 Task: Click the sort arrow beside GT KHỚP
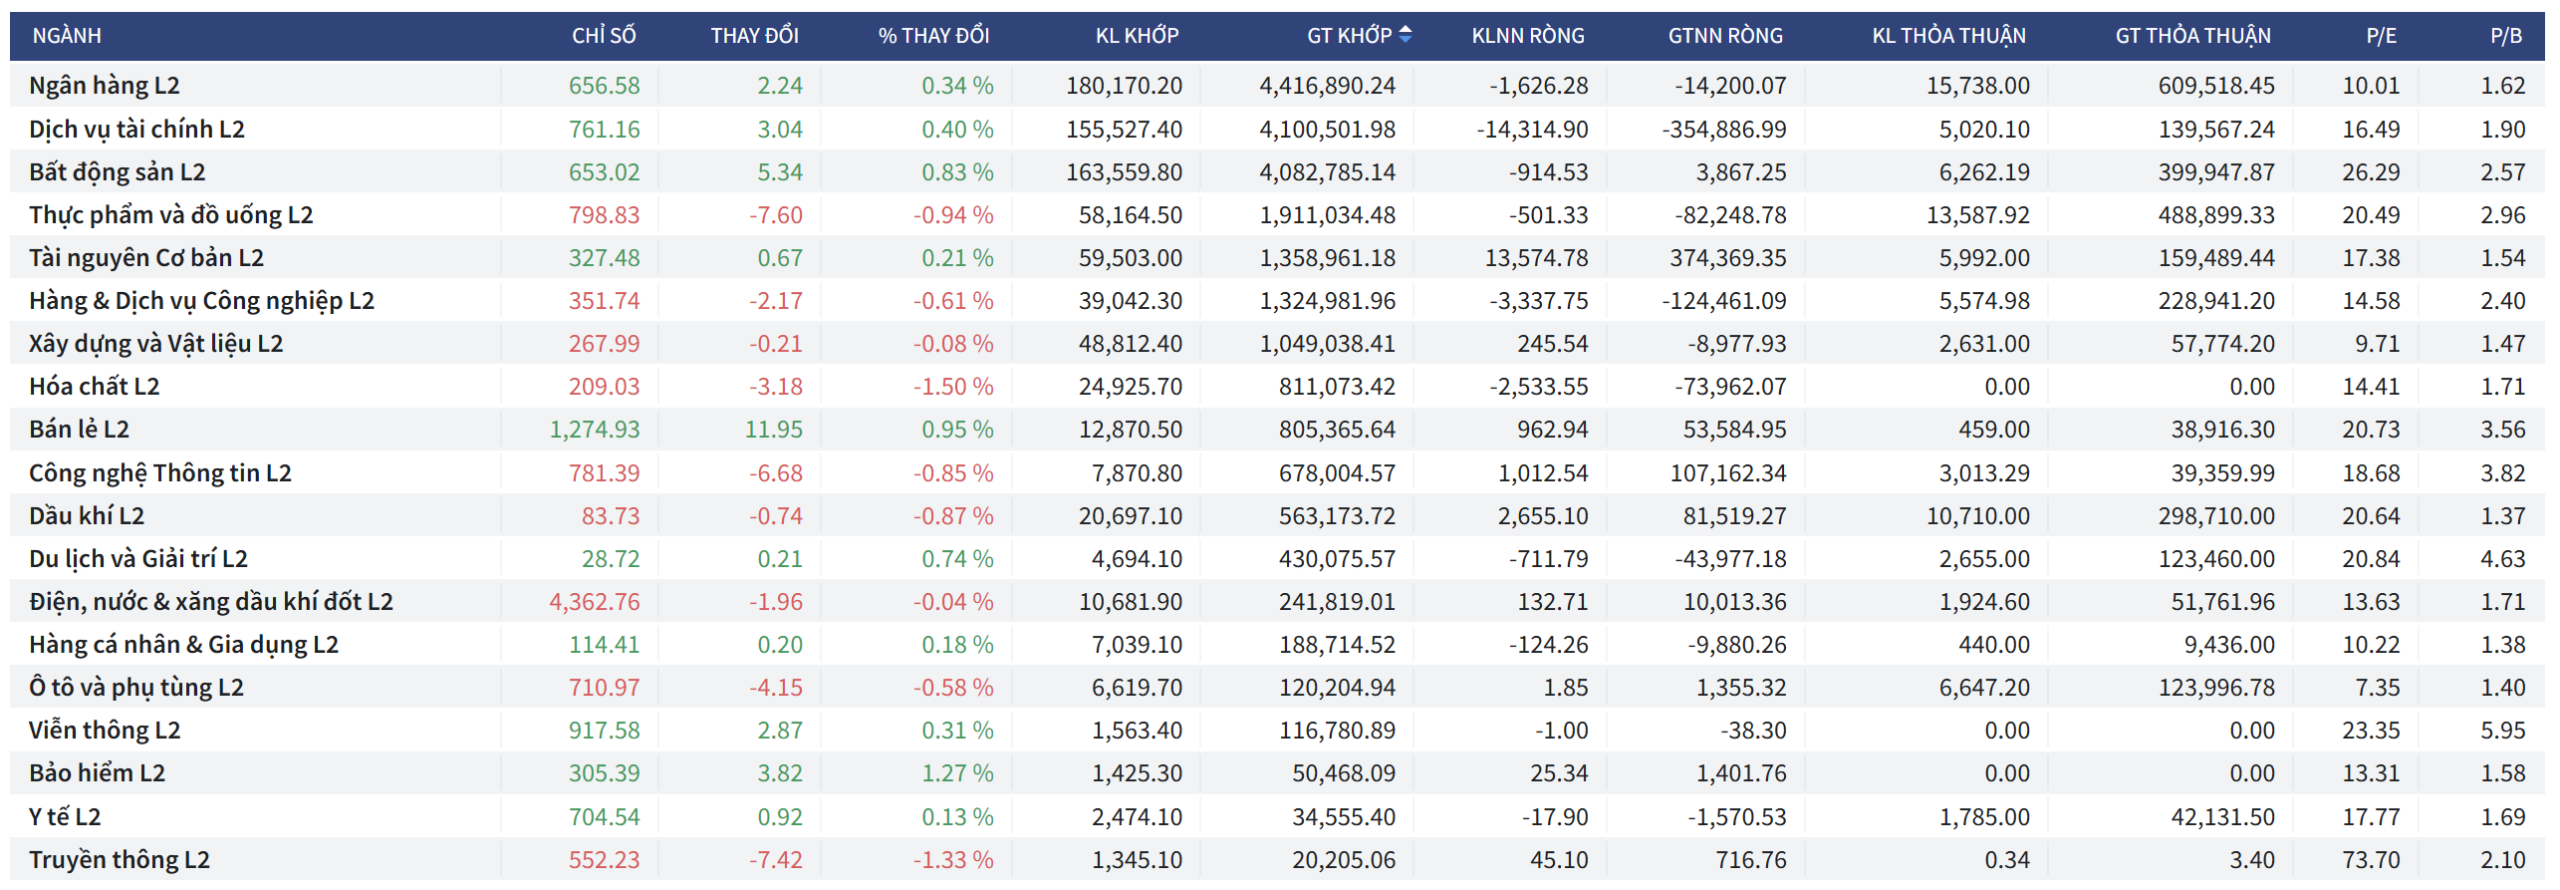pos(1405,35)
